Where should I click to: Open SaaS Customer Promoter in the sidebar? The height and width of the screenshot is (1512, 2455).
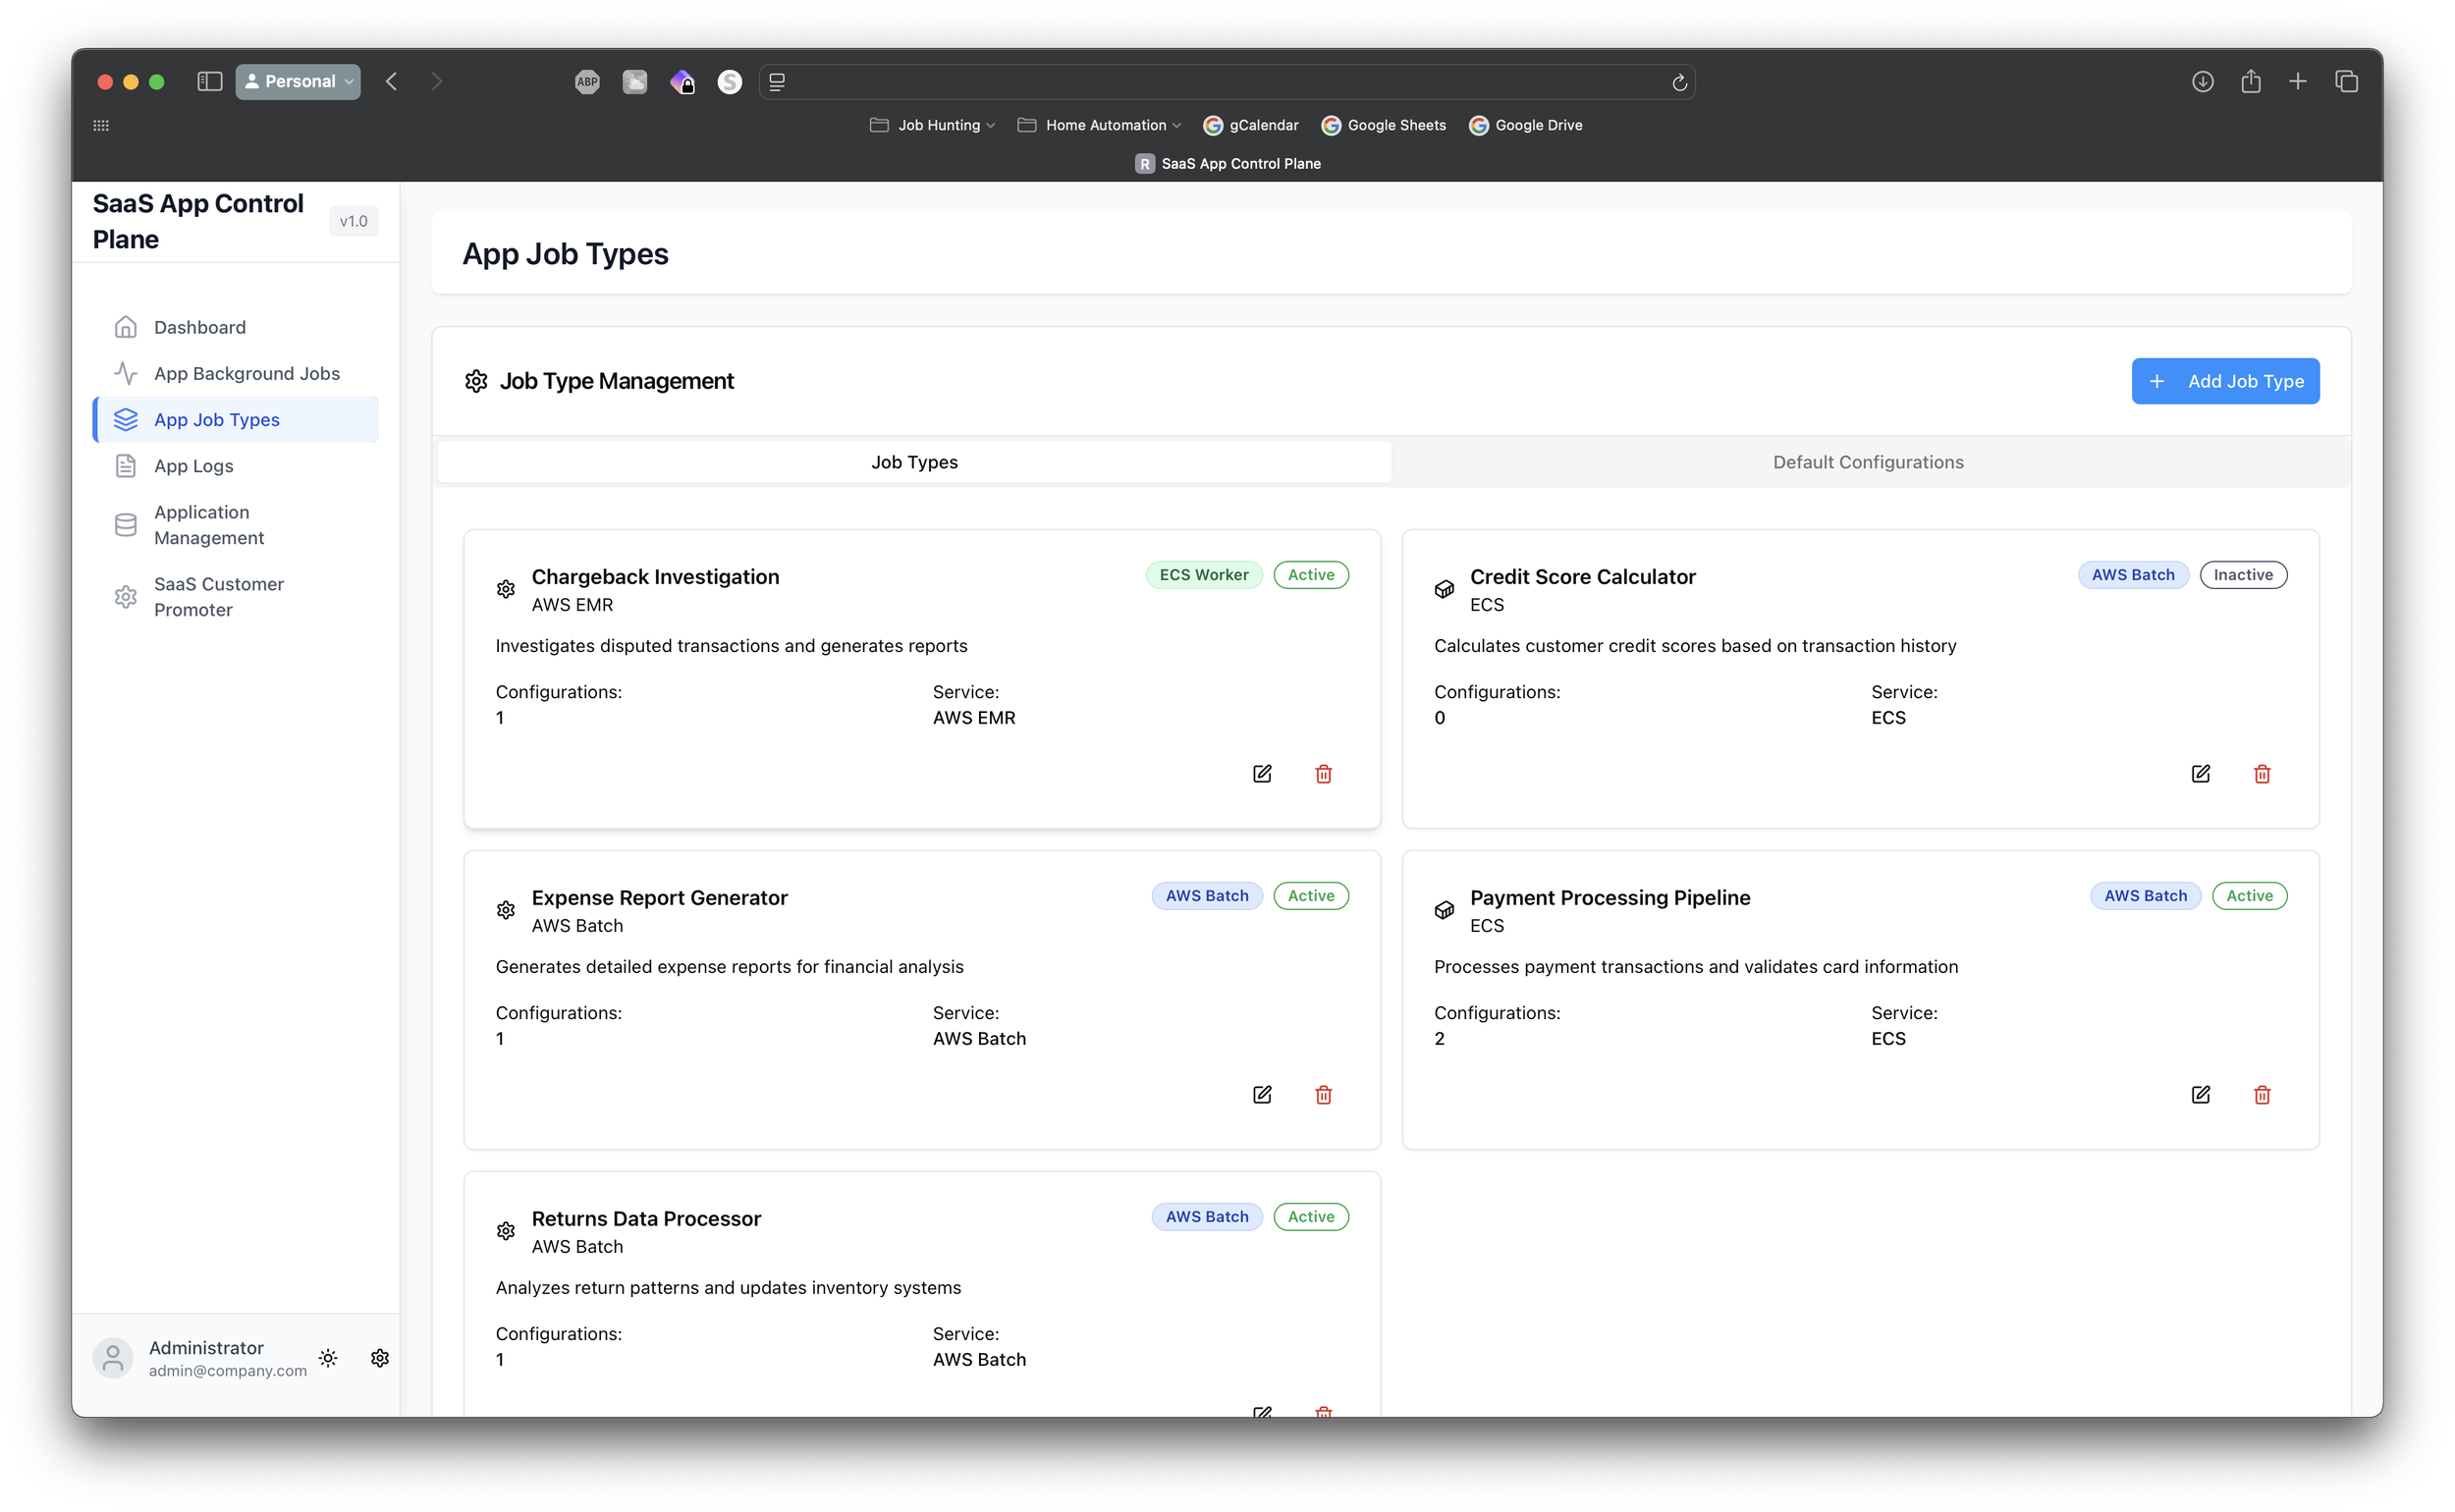point(236,597)
